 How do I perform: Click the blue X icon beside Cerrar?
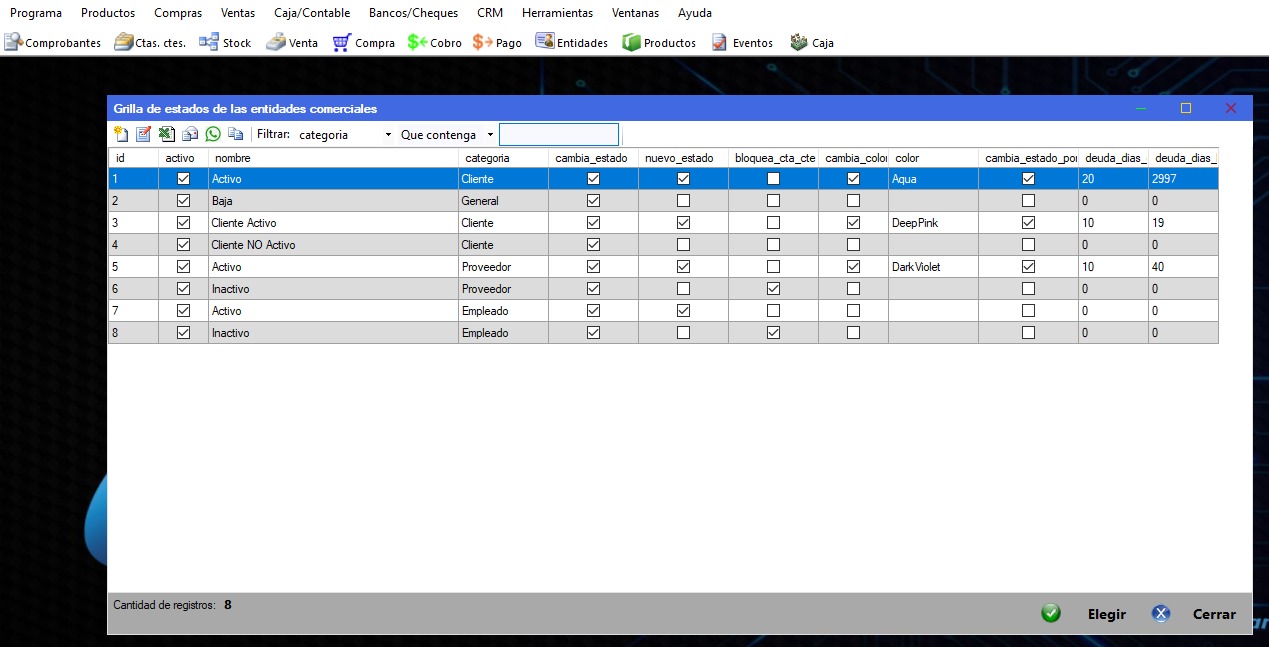click(x=1161, y=613)
